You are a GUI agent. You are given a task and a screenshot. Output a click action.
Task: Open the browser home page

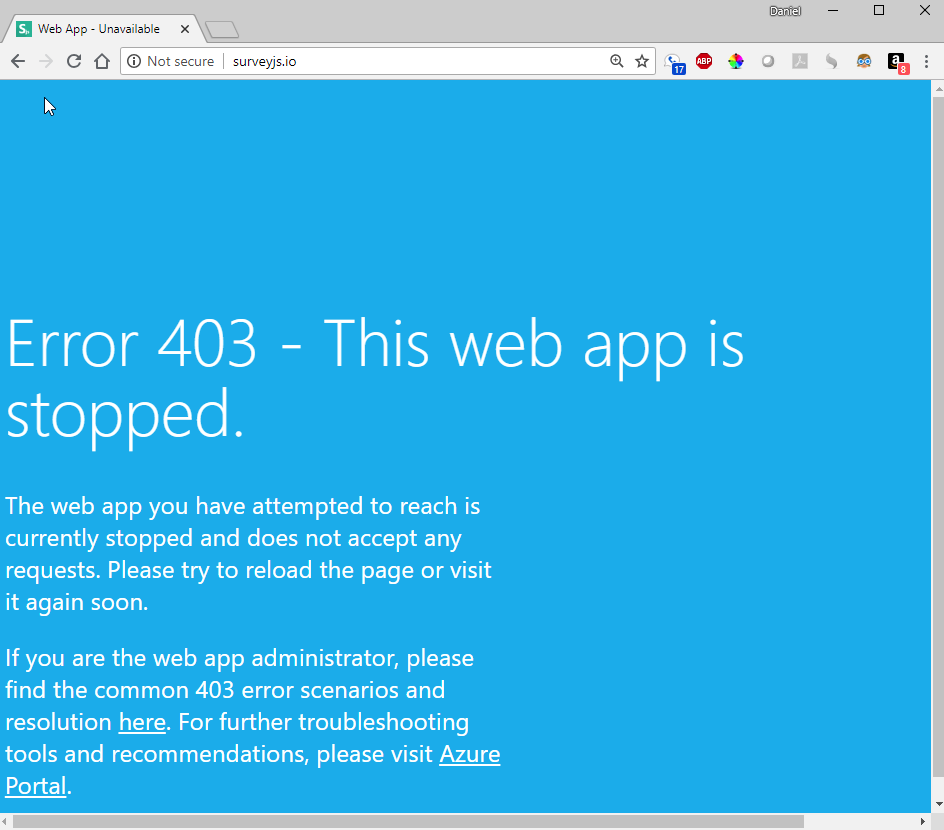[102, 61]
